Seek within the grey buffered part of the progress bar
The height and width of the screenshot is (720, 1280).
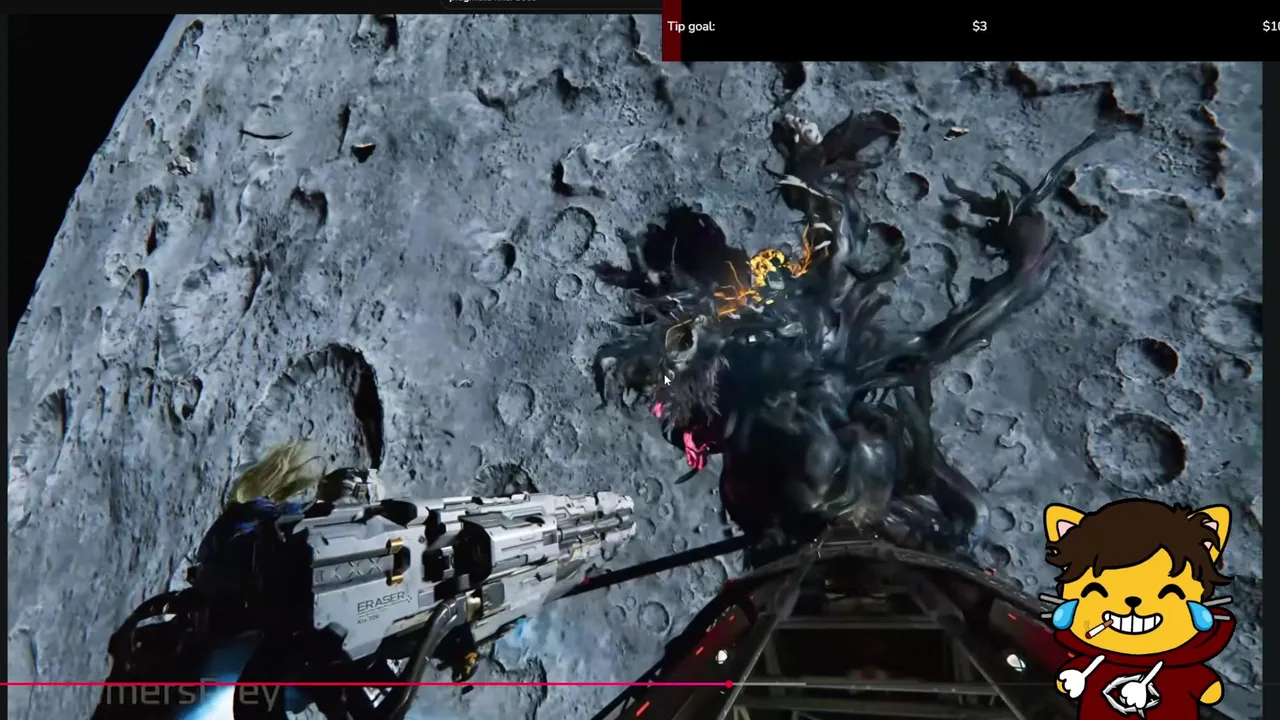(x=768, y=685)
